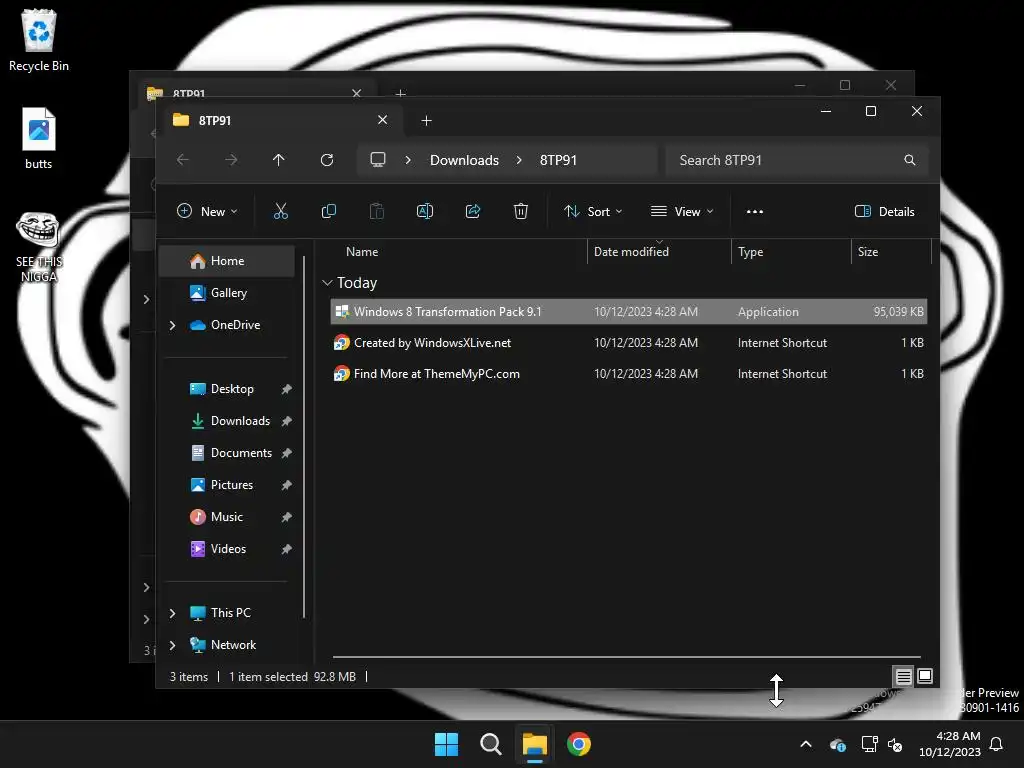Image resolution: width=1024 pixels, height=768 pixels.
Task: Select Find More at ThemeMyPC.com shortcut
Action: (x=629, y=374)
